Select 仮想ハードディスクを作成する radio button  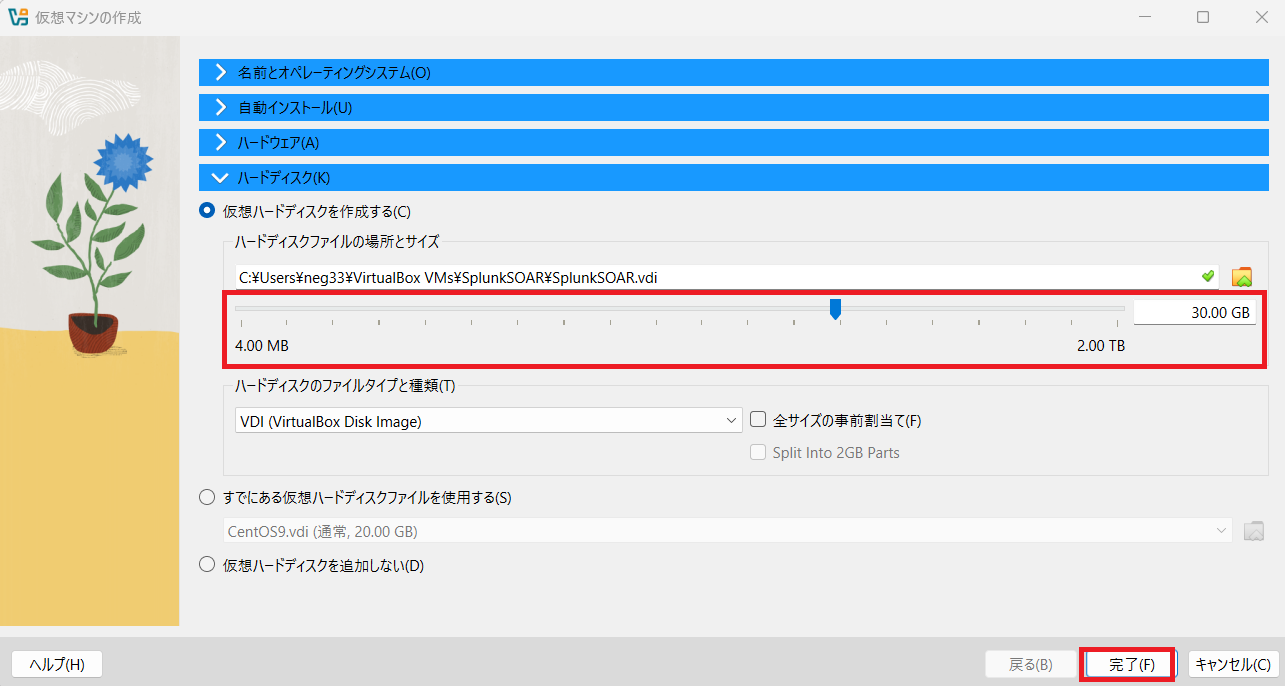207,211
